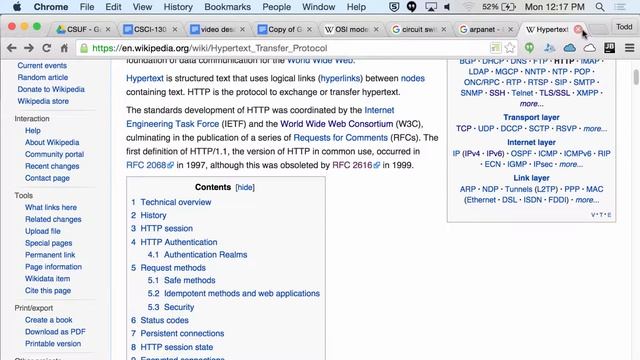This screenshot has width=640, height=360.
Task: Expand more Internet layer protocols
Action: [x=571, y=164]
